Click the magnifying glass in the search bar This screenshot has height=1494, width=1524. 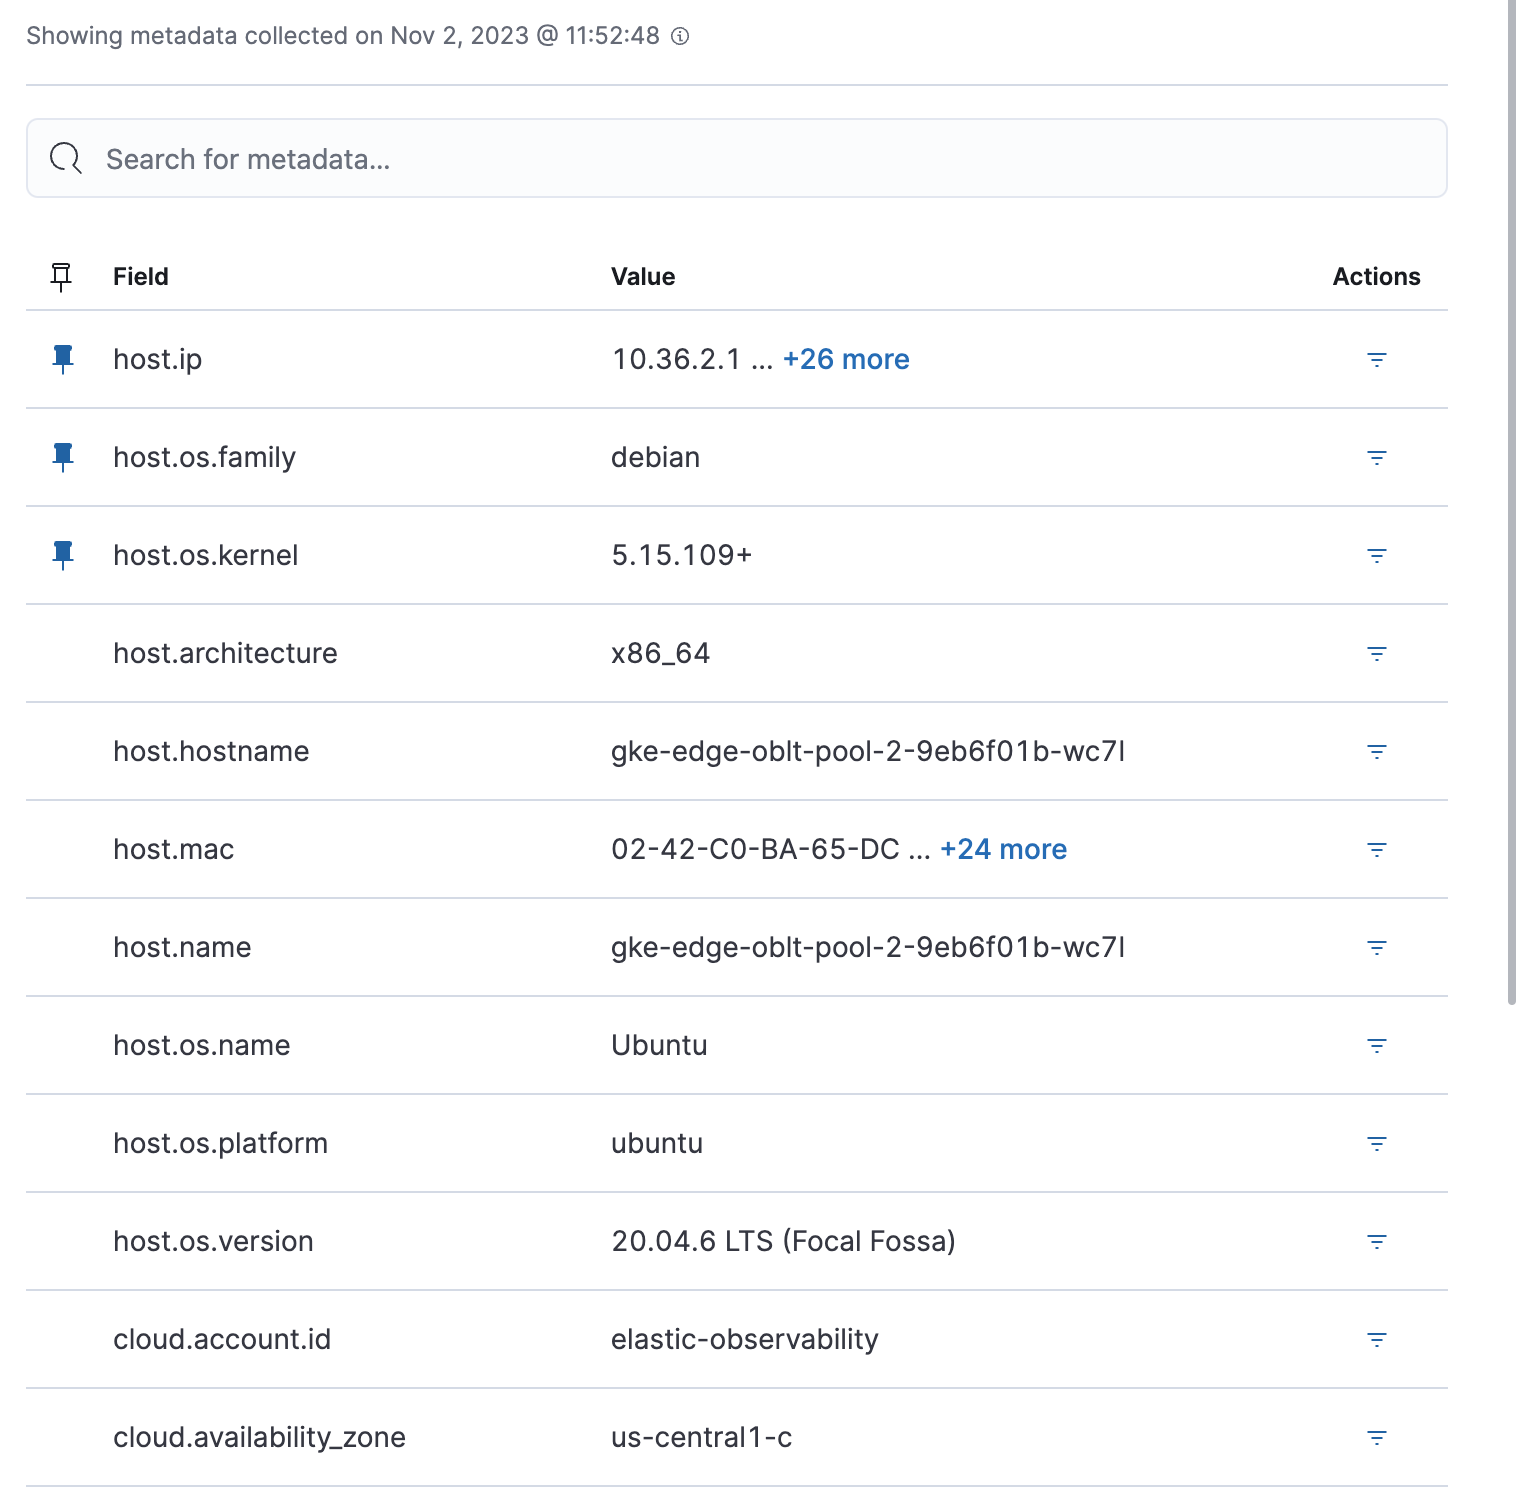65,157
